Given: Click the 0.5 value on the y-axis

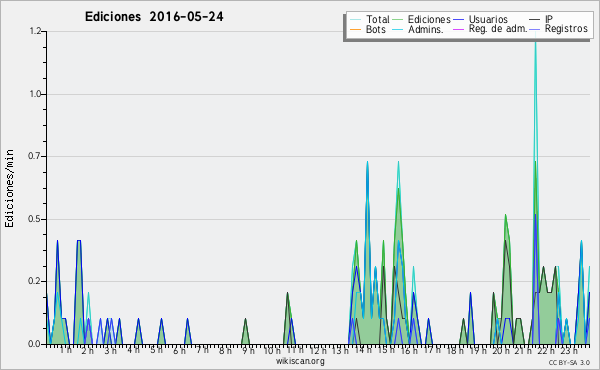Looking at the screenshot, I should tap(35, 219).
